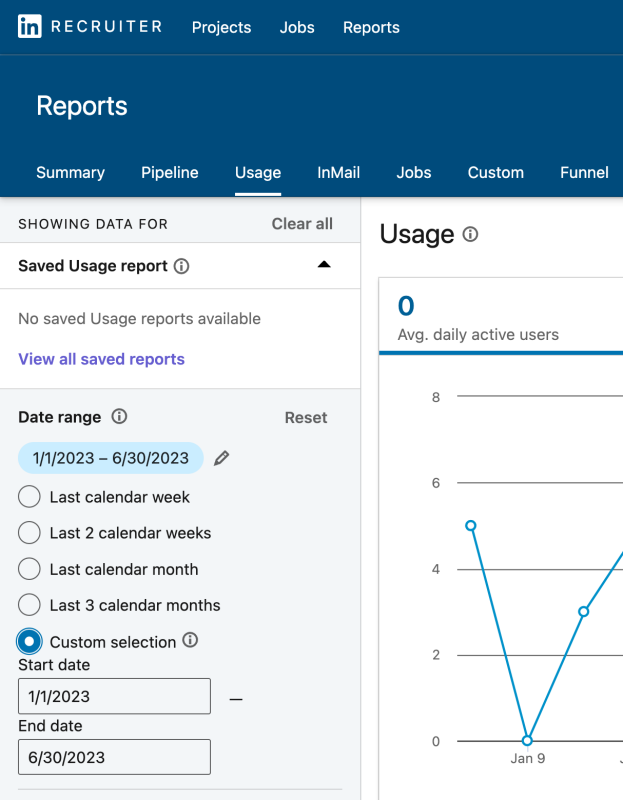Viewport: 623px width, 800px height.
Task: Open Reports in top navigation
Action: (x=371, y=27)
